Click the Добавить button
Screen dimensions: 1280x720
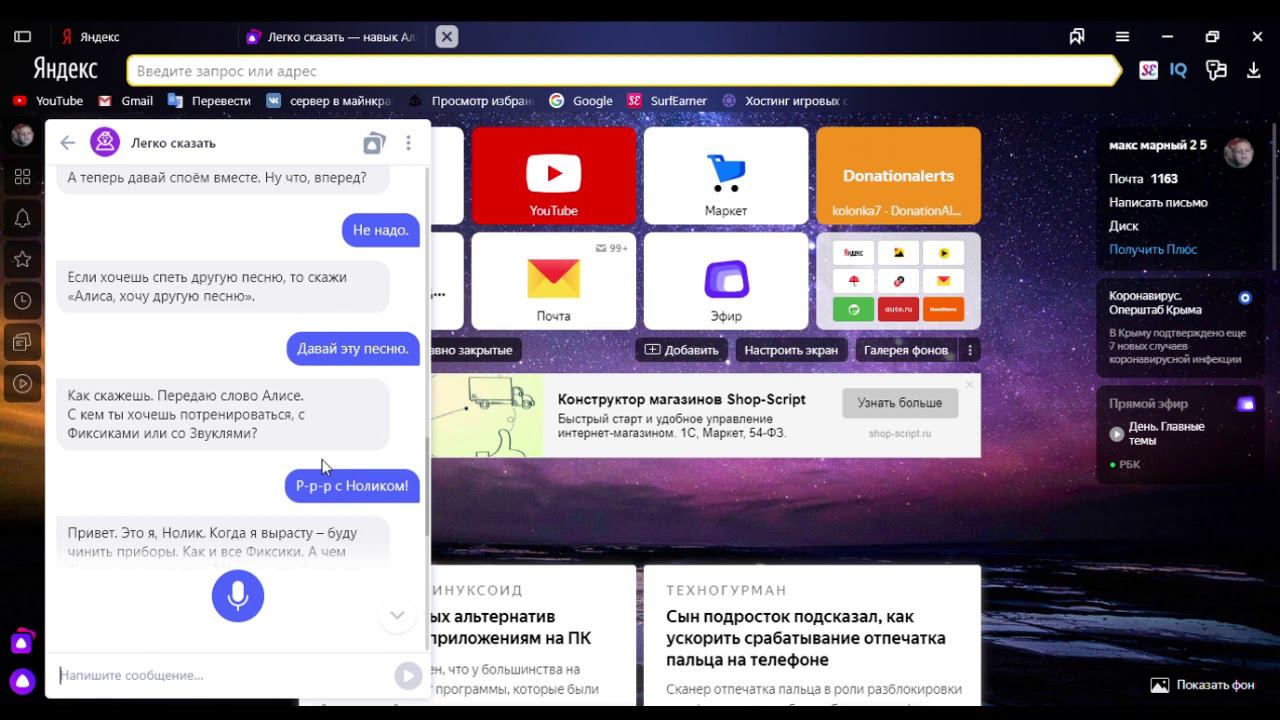(x=682, y=350)
